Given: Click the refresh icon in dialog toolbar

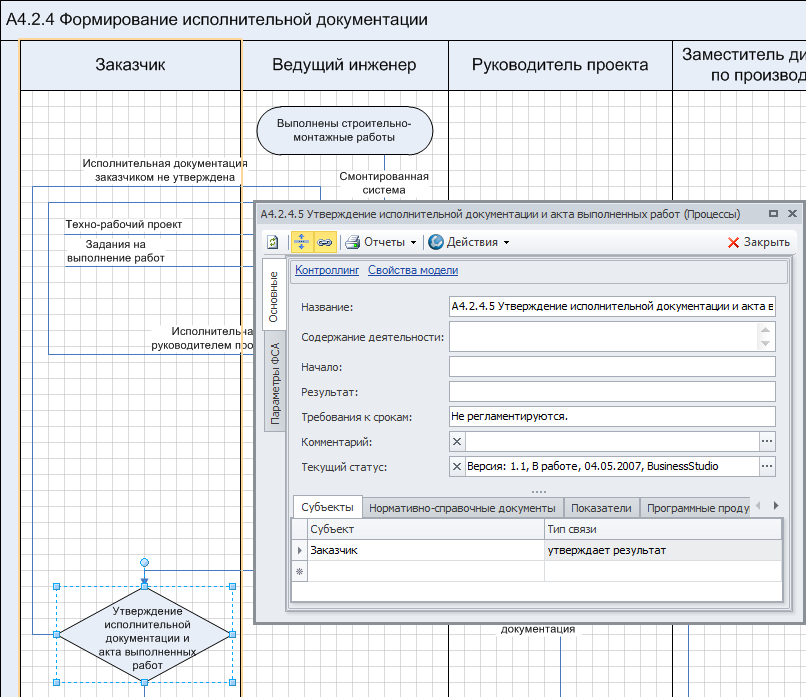Looking at the screenshot, I should click(273, 242).
